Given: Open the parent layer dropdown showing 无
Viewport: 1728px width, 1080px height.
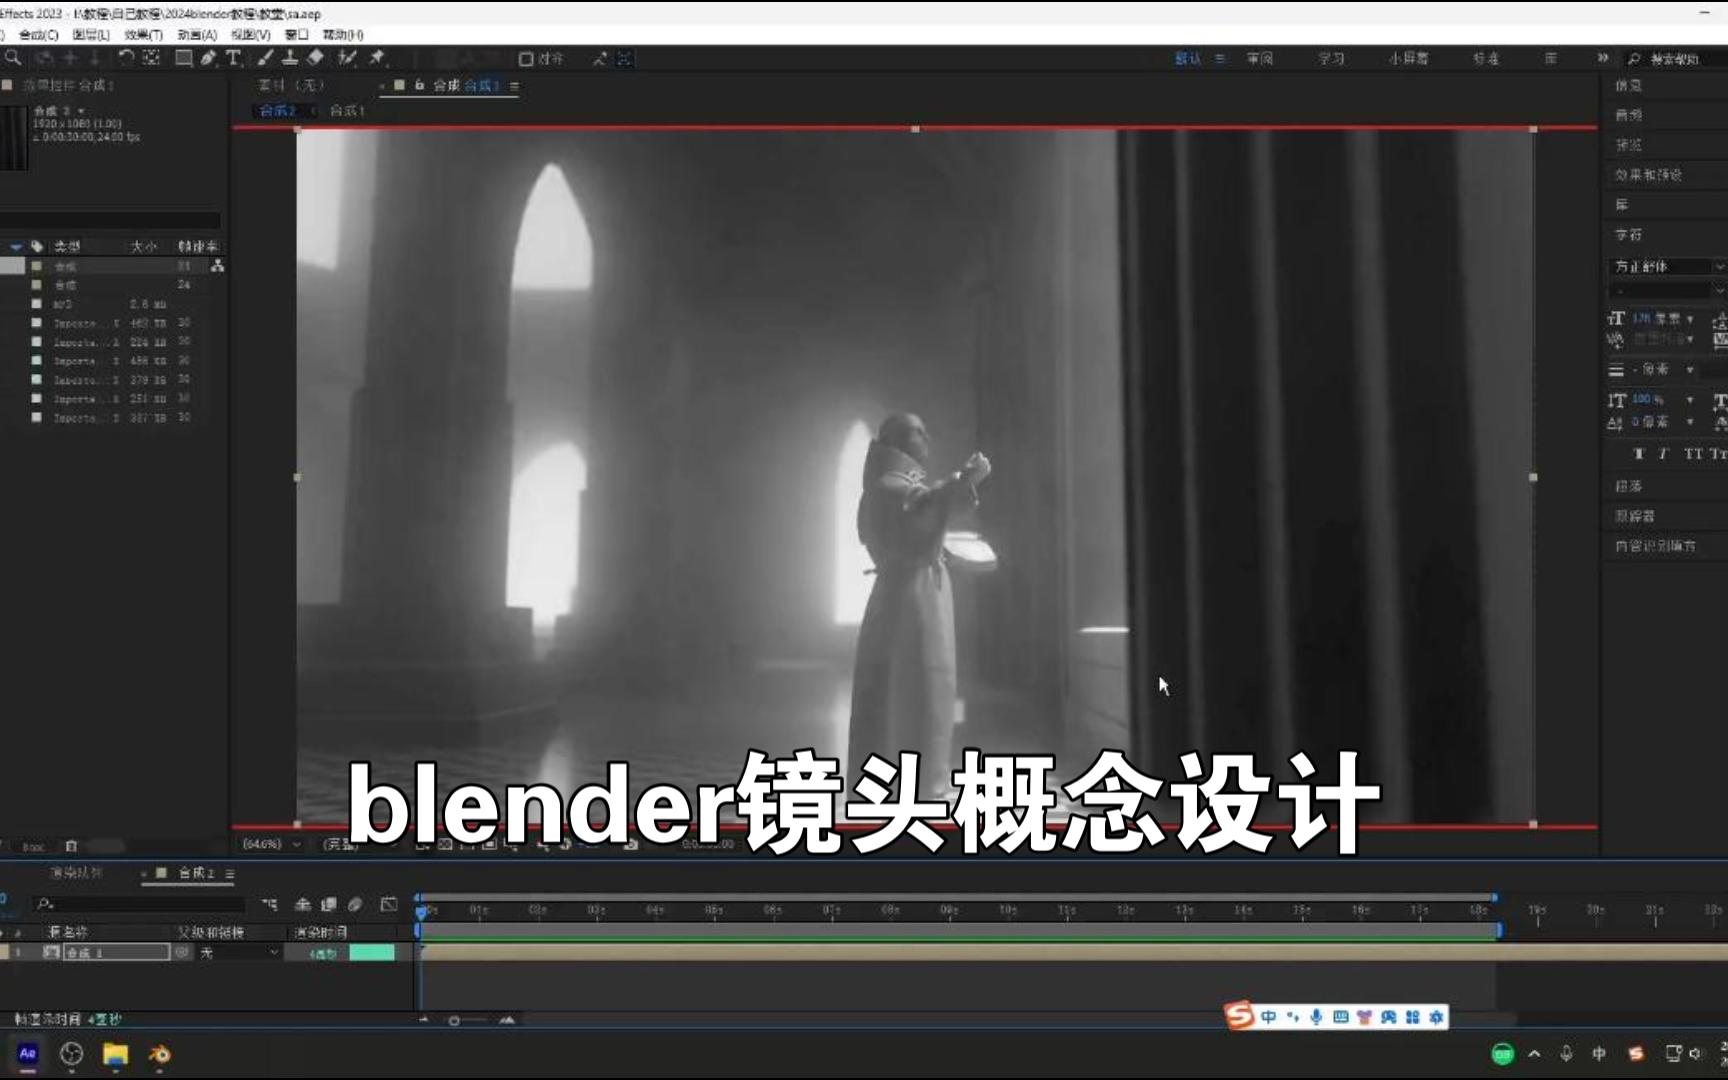Looking at the screenshot, I should pyautogui.click(x=238, y=953).
